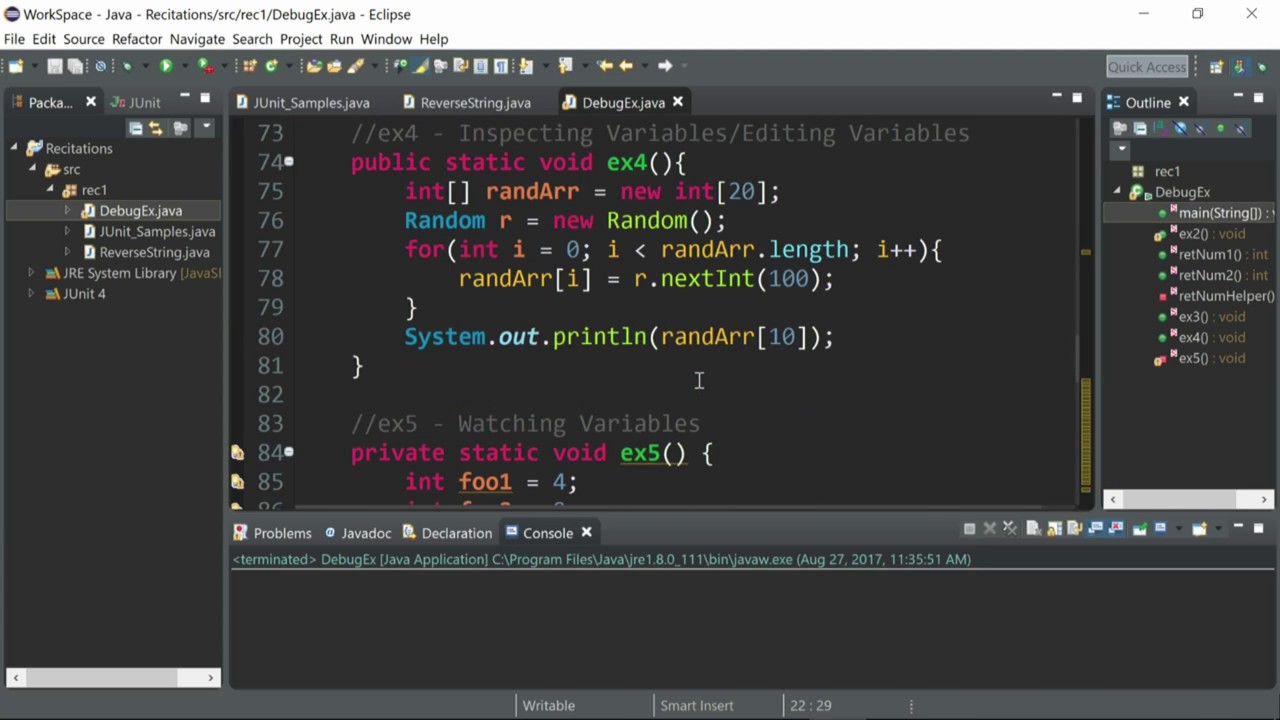This screenshot has height=720, width=1280.
Task: Open the Refactor menu
Action: coord(137,39)
